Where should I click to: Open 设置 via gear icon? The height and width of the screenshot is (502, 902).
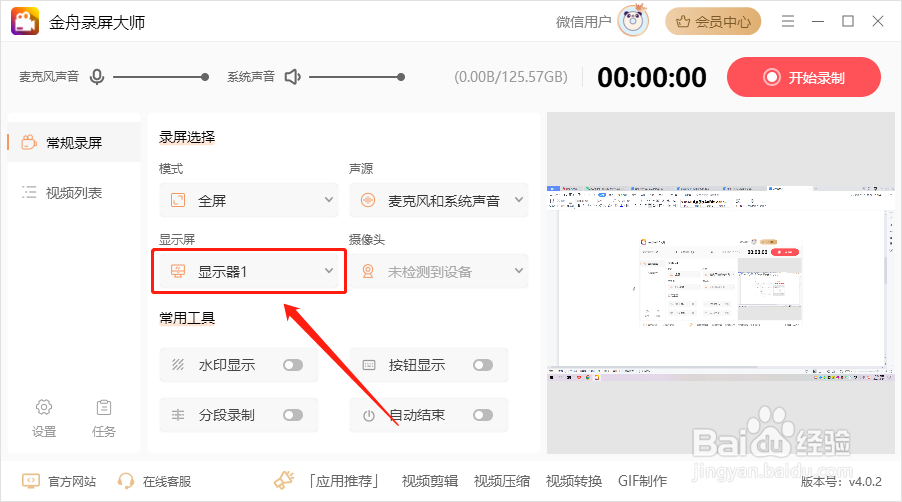click(44, 407)
